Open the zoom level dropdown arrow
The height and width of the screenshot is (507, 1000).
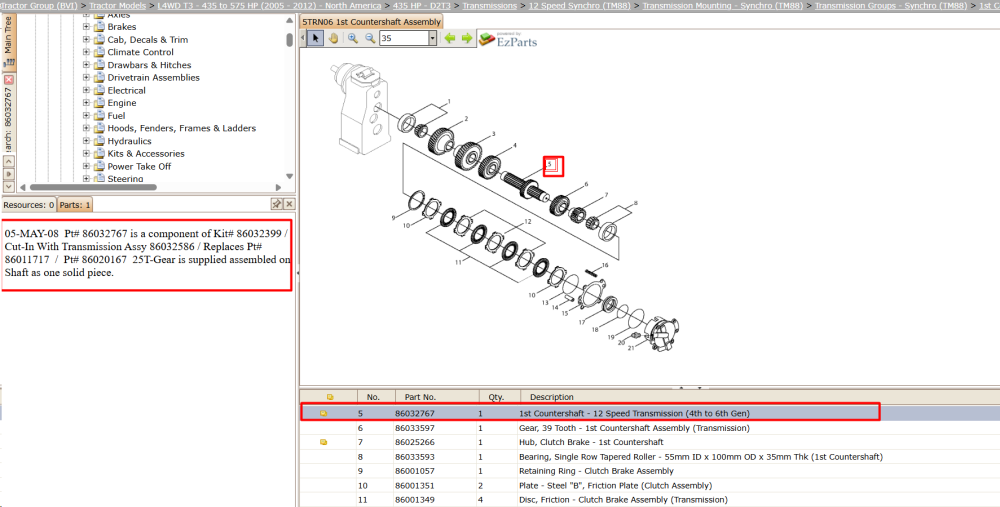pyautogui.click(x=432, y=38)
